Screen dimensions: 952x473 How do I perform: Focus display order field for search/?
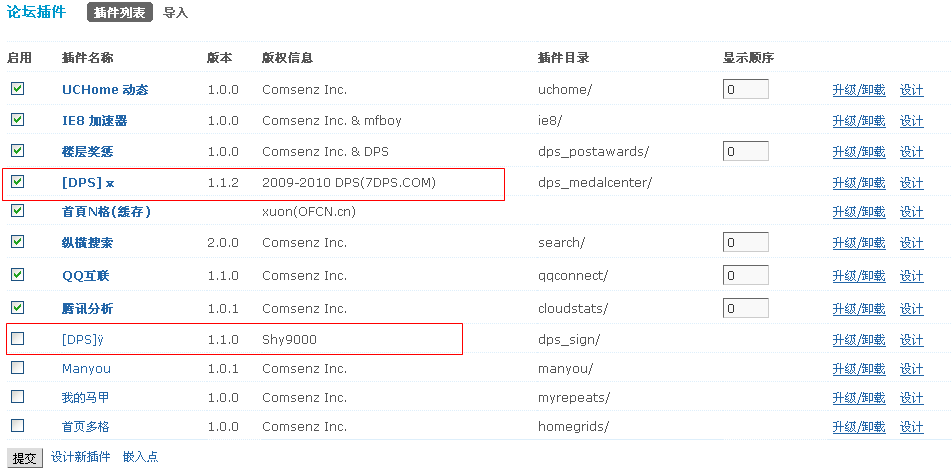tap(746, 242)
